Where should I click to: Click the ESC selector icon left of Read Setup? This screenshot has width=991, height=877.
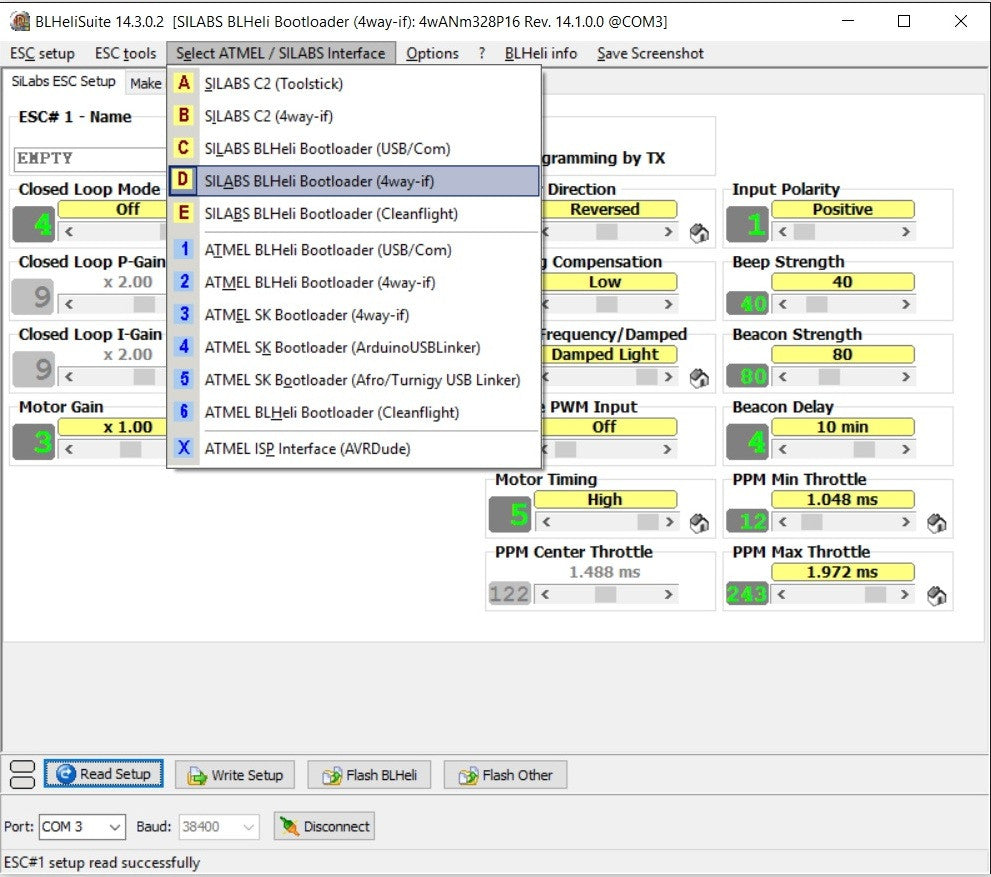pyautogui.click(x=22, y=774)
